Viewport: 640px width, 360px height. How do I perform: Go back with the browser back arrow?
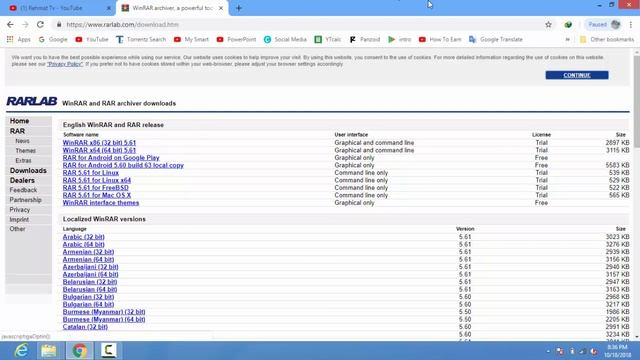(x=10, y=24)
